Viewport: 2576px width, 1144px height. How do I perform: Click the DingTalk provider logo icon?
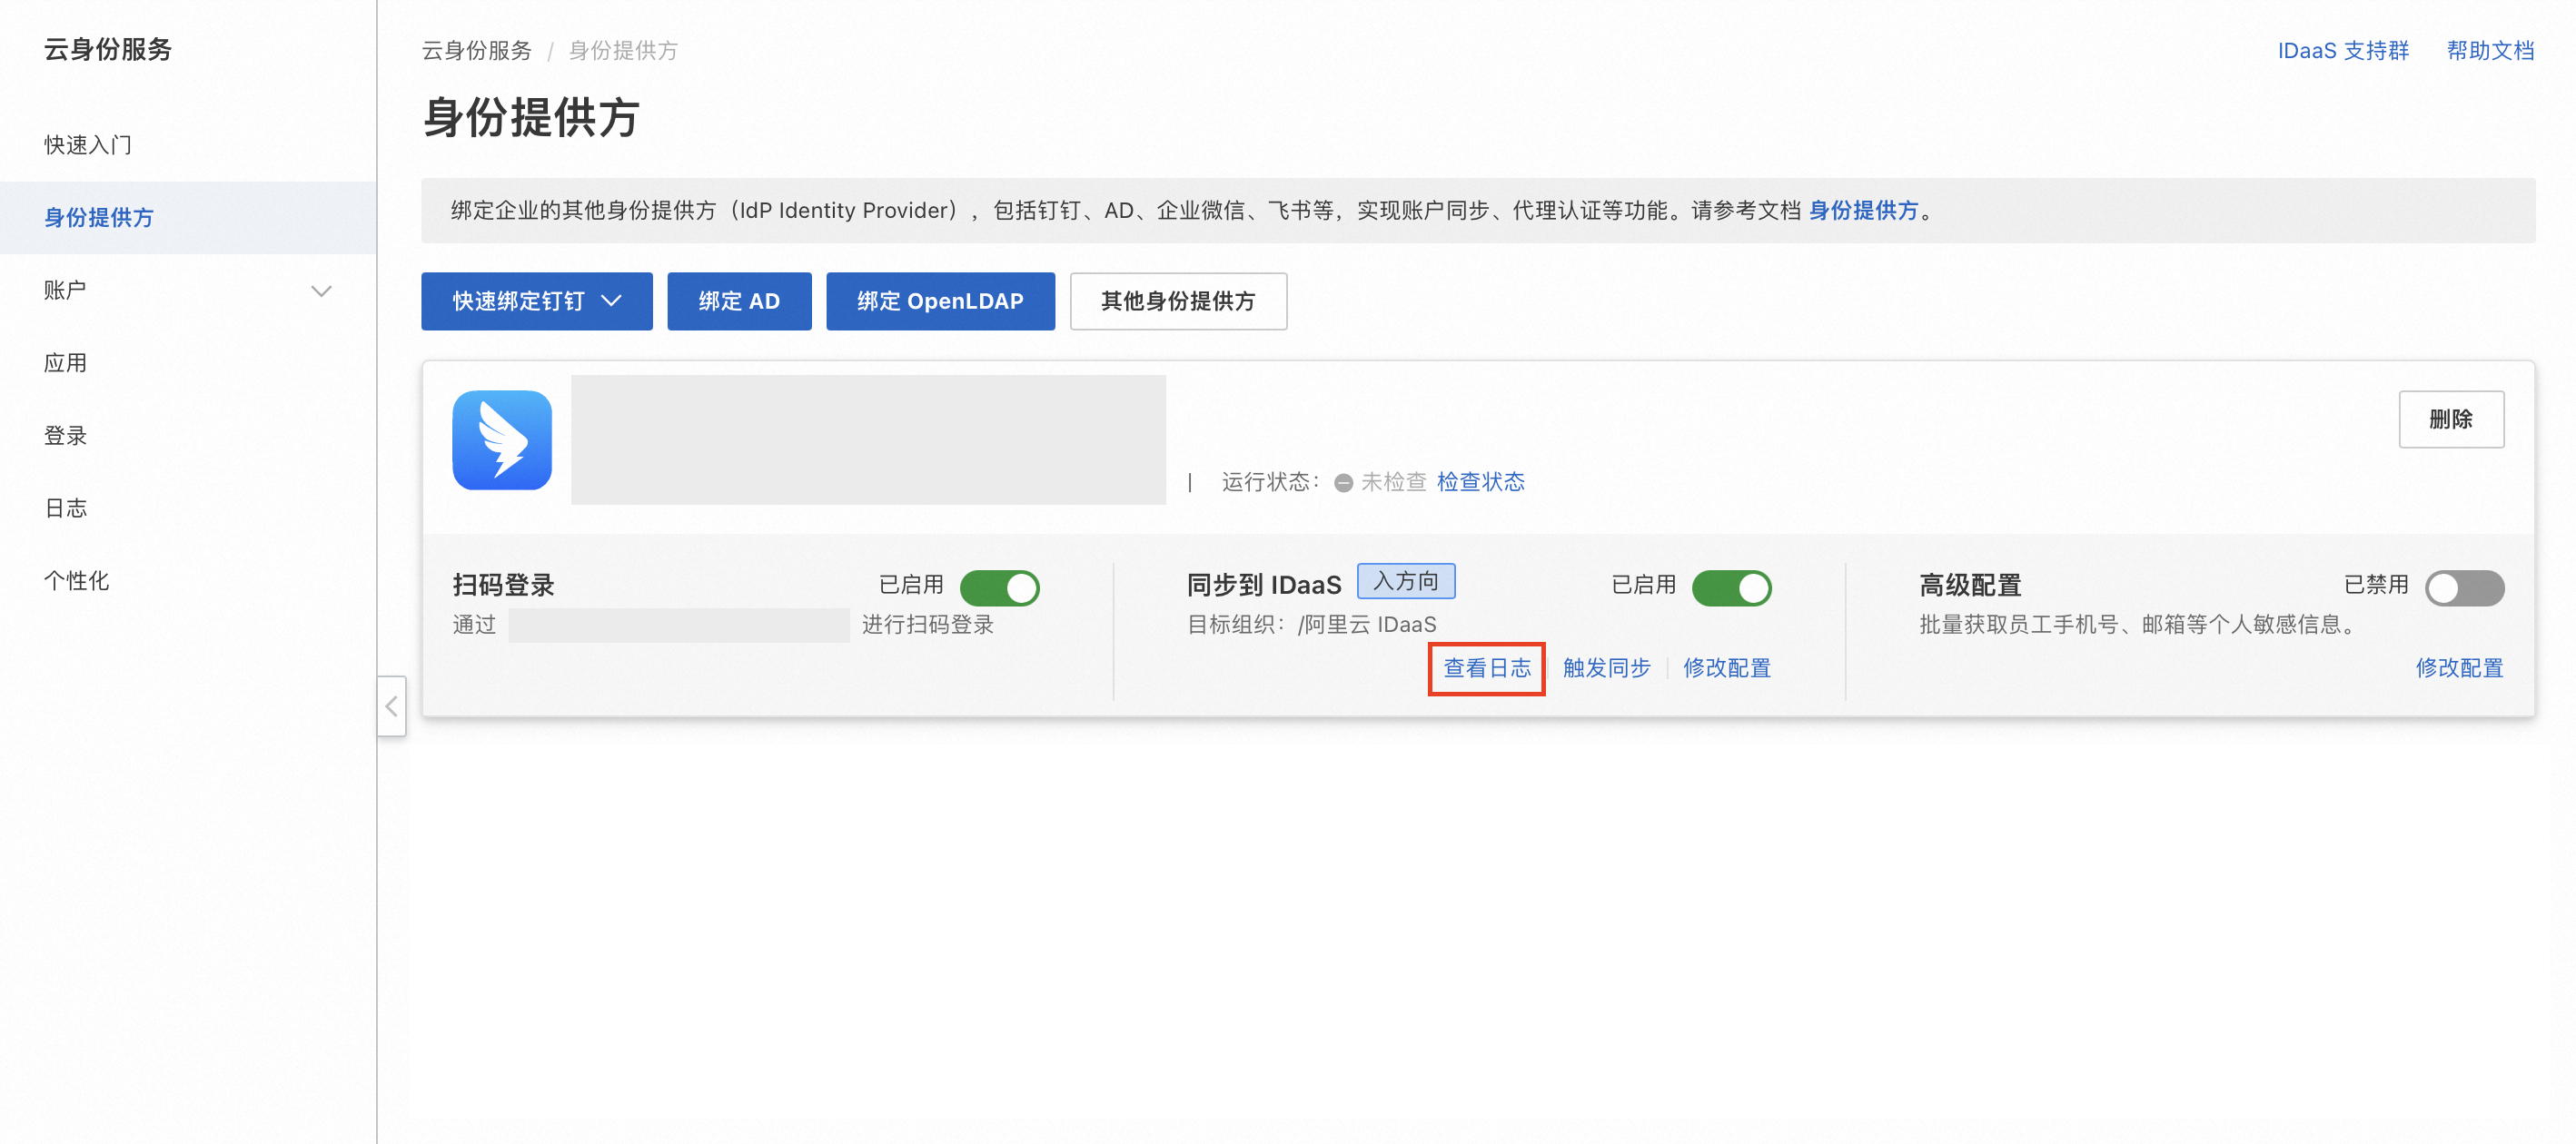pos(502,440)
